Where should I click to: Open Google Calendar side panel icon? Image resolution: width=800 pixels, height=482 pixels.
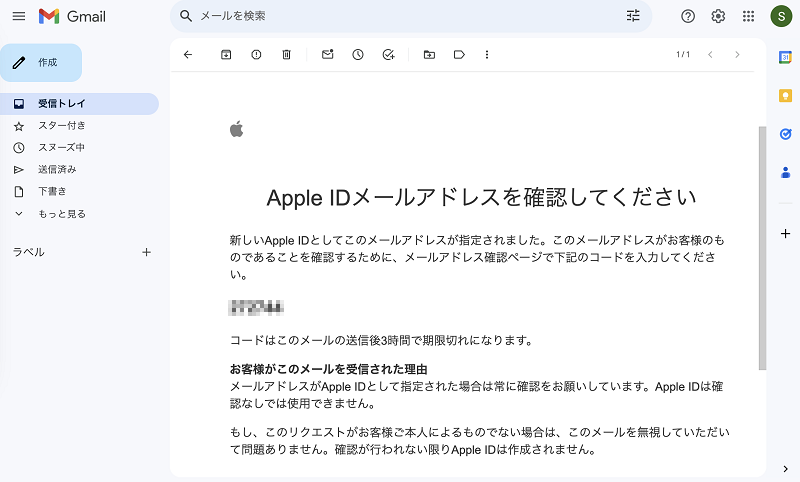point(785,57)
